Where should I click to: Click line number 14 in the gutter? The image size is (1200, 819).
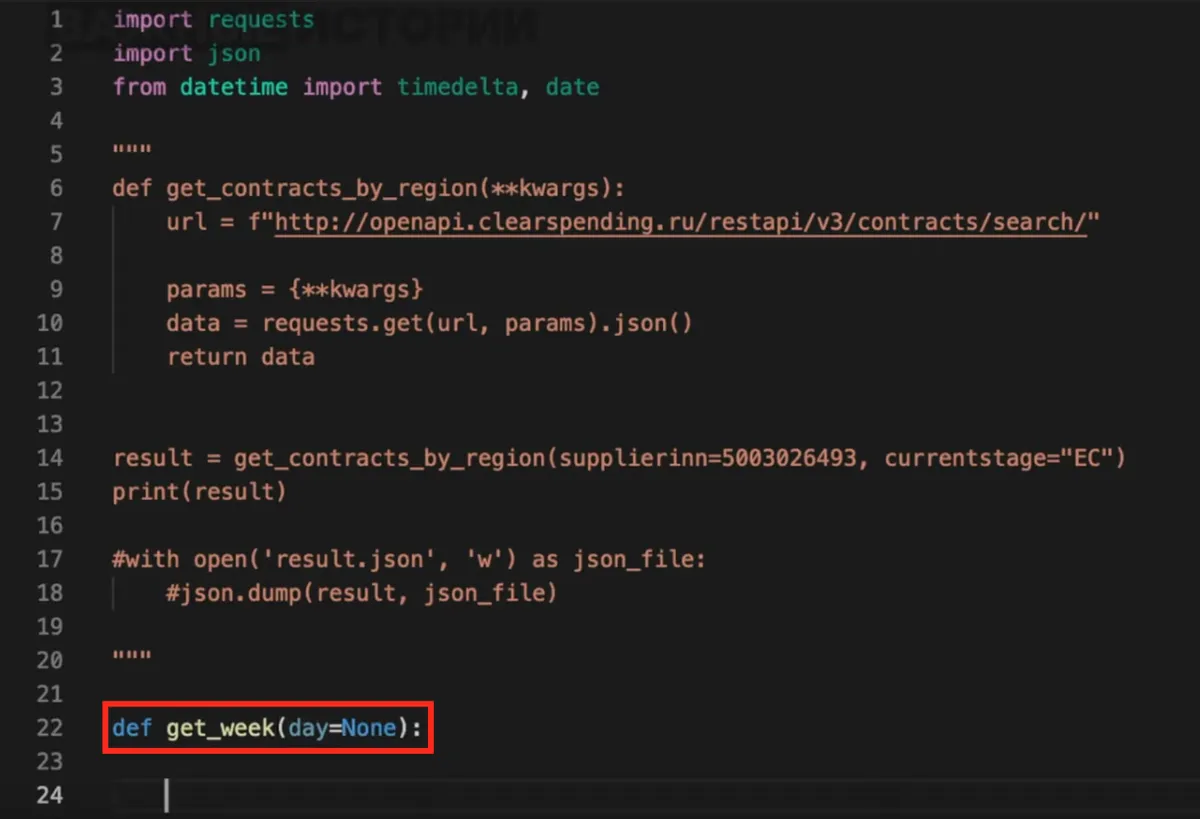pyautogui.click(x=49, y=458)
